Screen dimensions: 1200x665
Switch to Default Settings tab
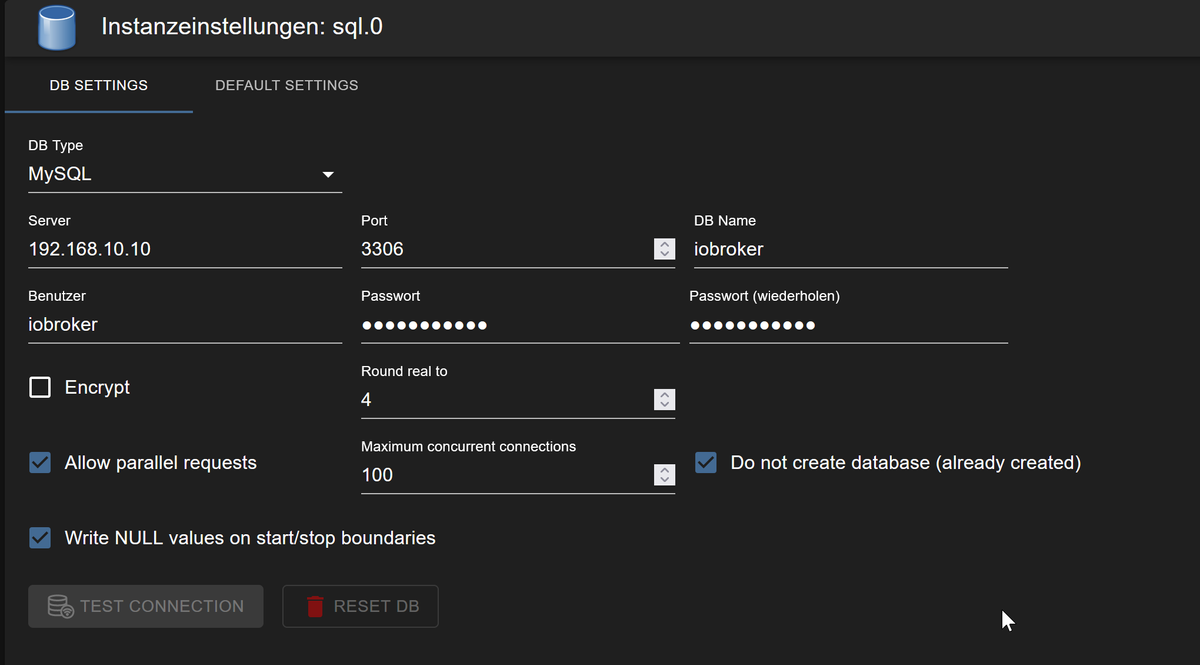pyautogui.click(x=286, y=85)
